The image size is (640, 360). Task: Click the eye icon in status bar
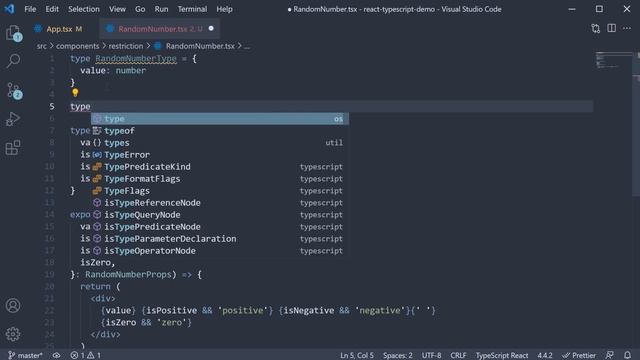[56, 355]
